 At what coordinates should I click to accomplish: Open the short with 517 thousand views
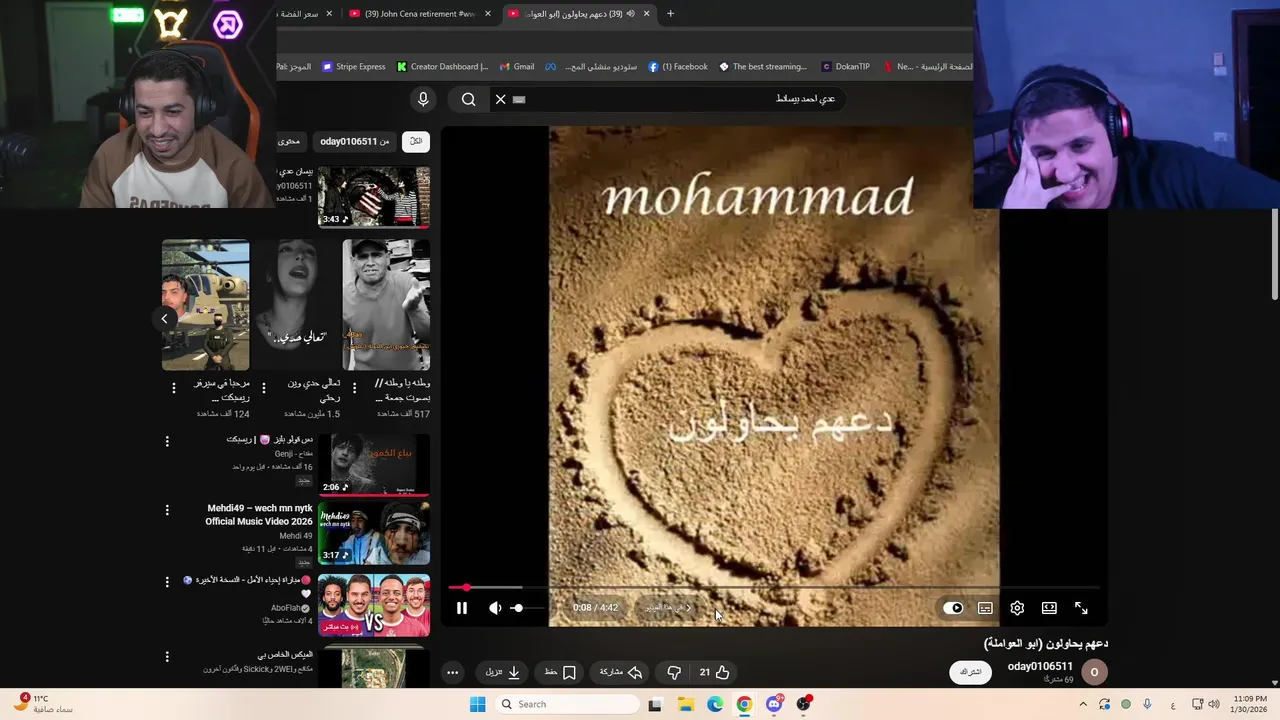tap(386, 305)
